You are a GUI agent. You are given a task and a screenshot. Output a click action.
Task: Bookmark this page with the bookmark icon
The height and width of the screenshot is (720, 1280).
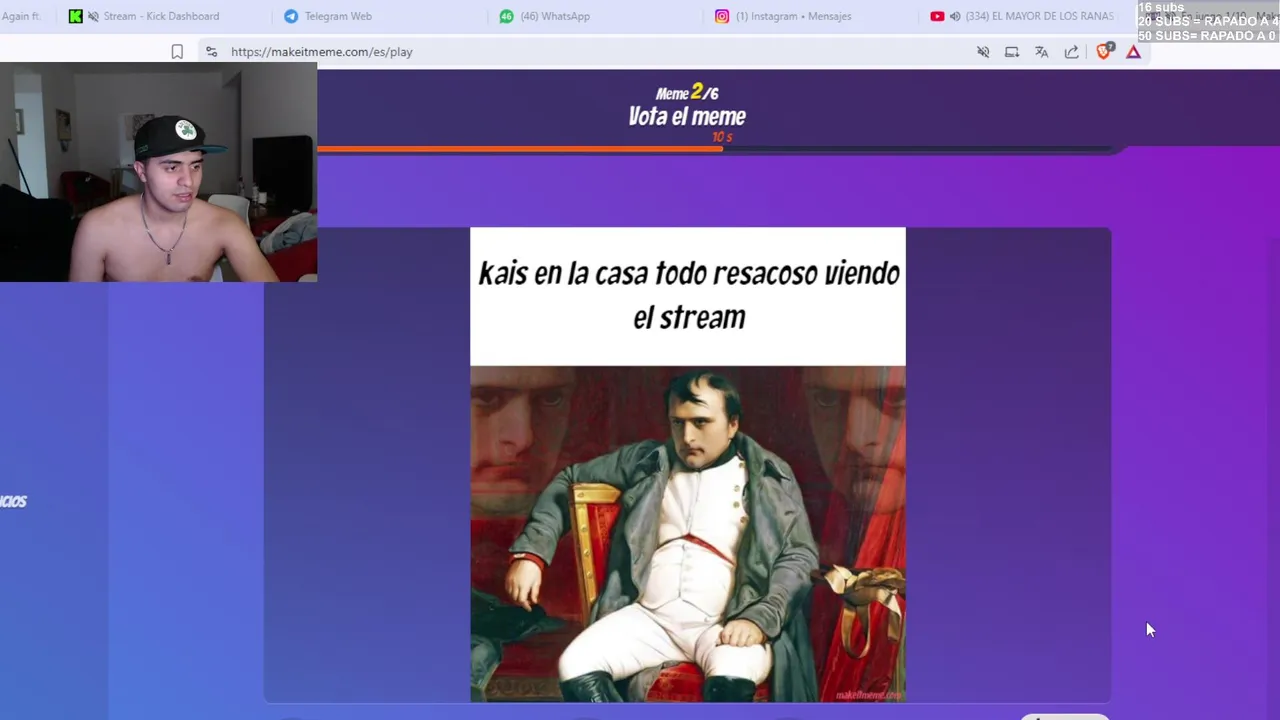(x=177, y=52)
